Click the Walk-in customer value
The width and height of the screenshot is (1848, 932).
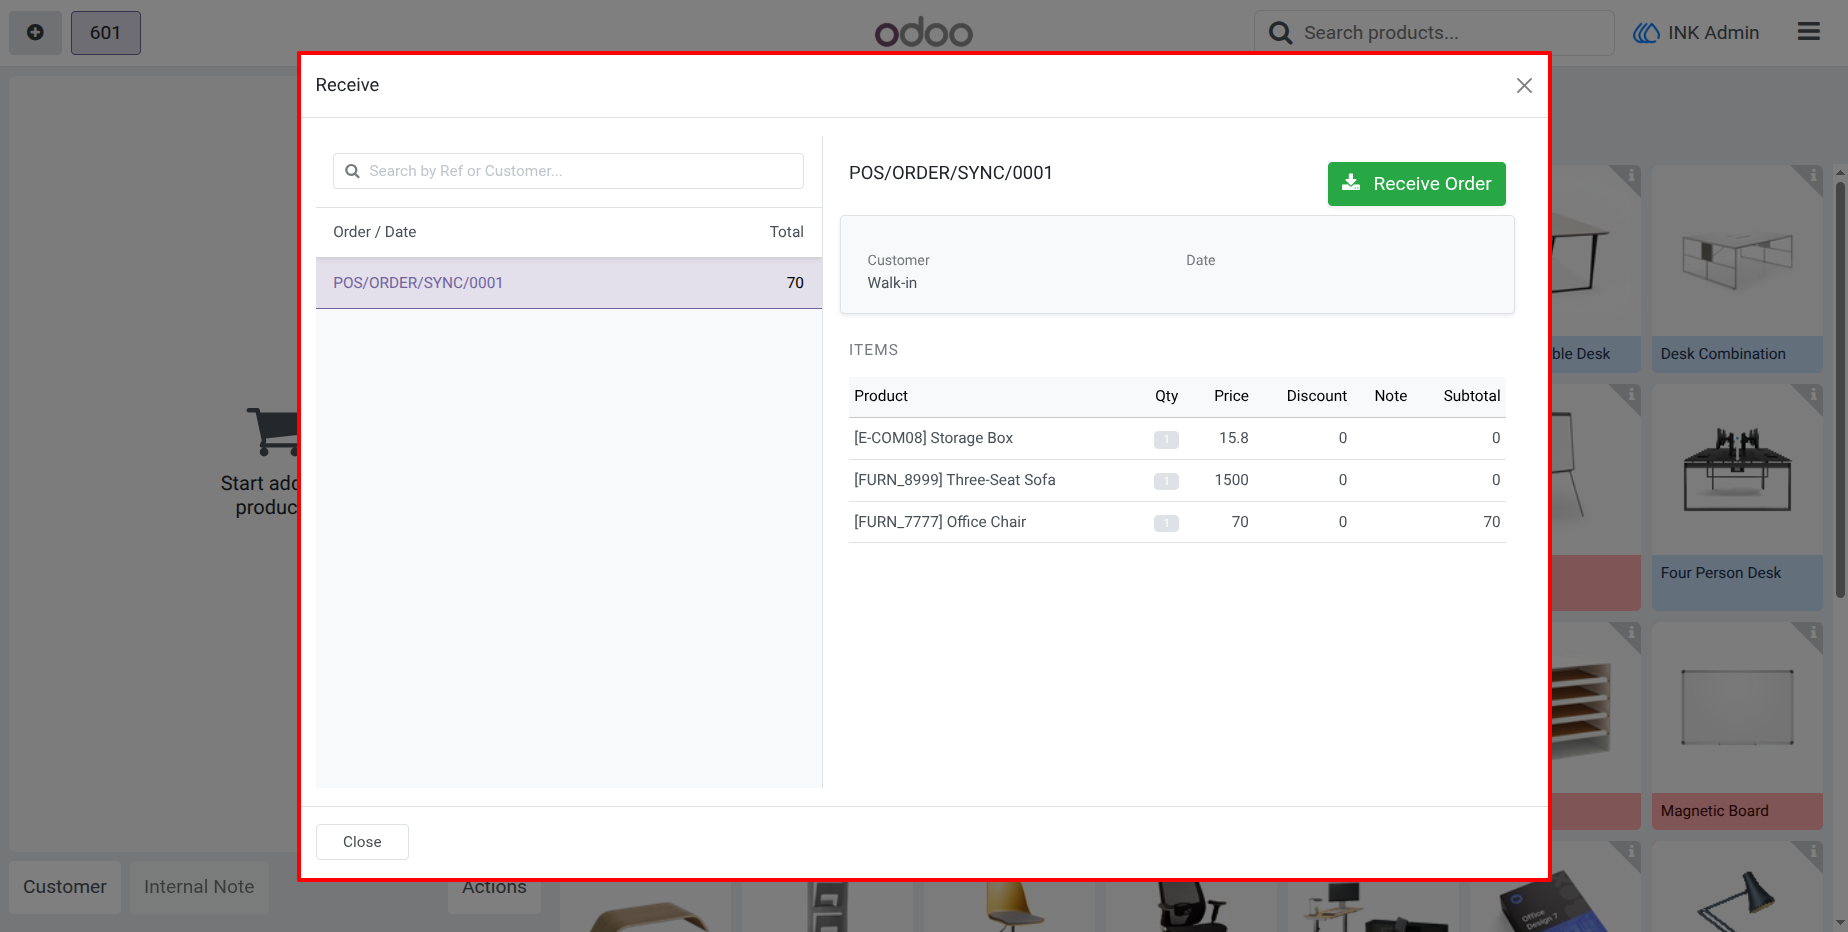[x=892, y=283]
